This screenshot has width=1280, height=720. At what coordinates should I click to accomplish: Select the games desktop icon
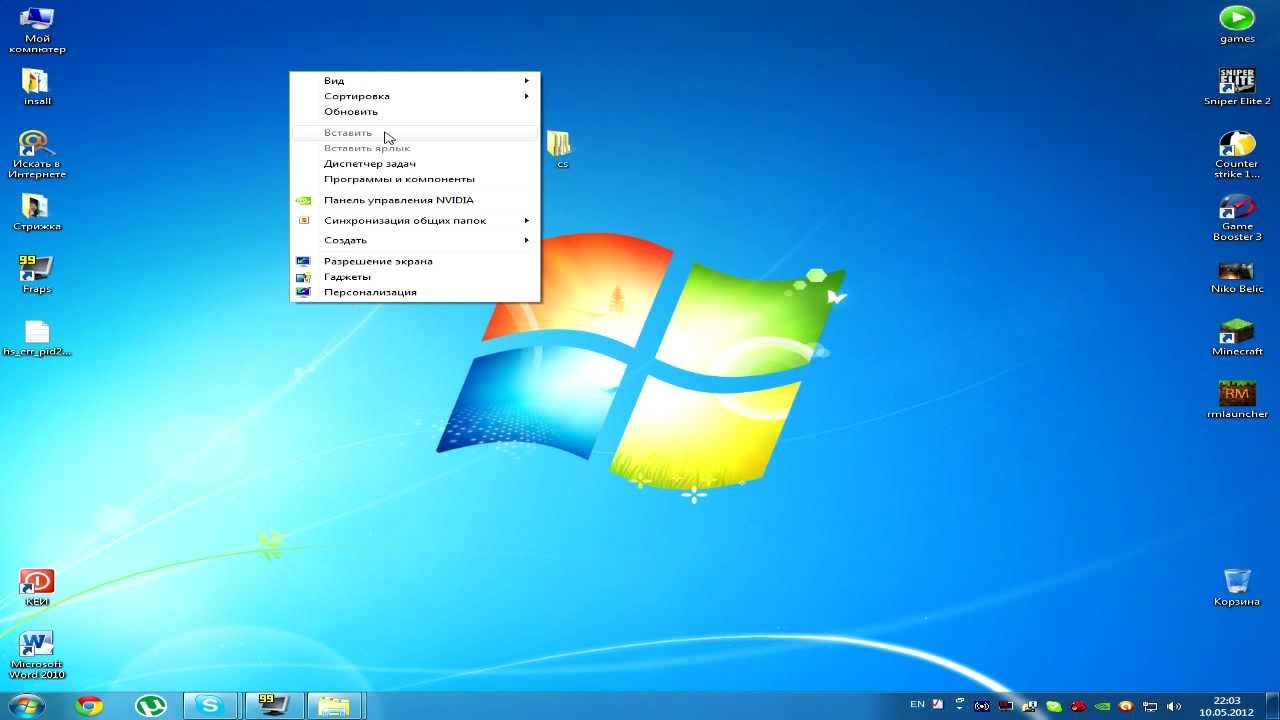click(x=1237, y=24)
